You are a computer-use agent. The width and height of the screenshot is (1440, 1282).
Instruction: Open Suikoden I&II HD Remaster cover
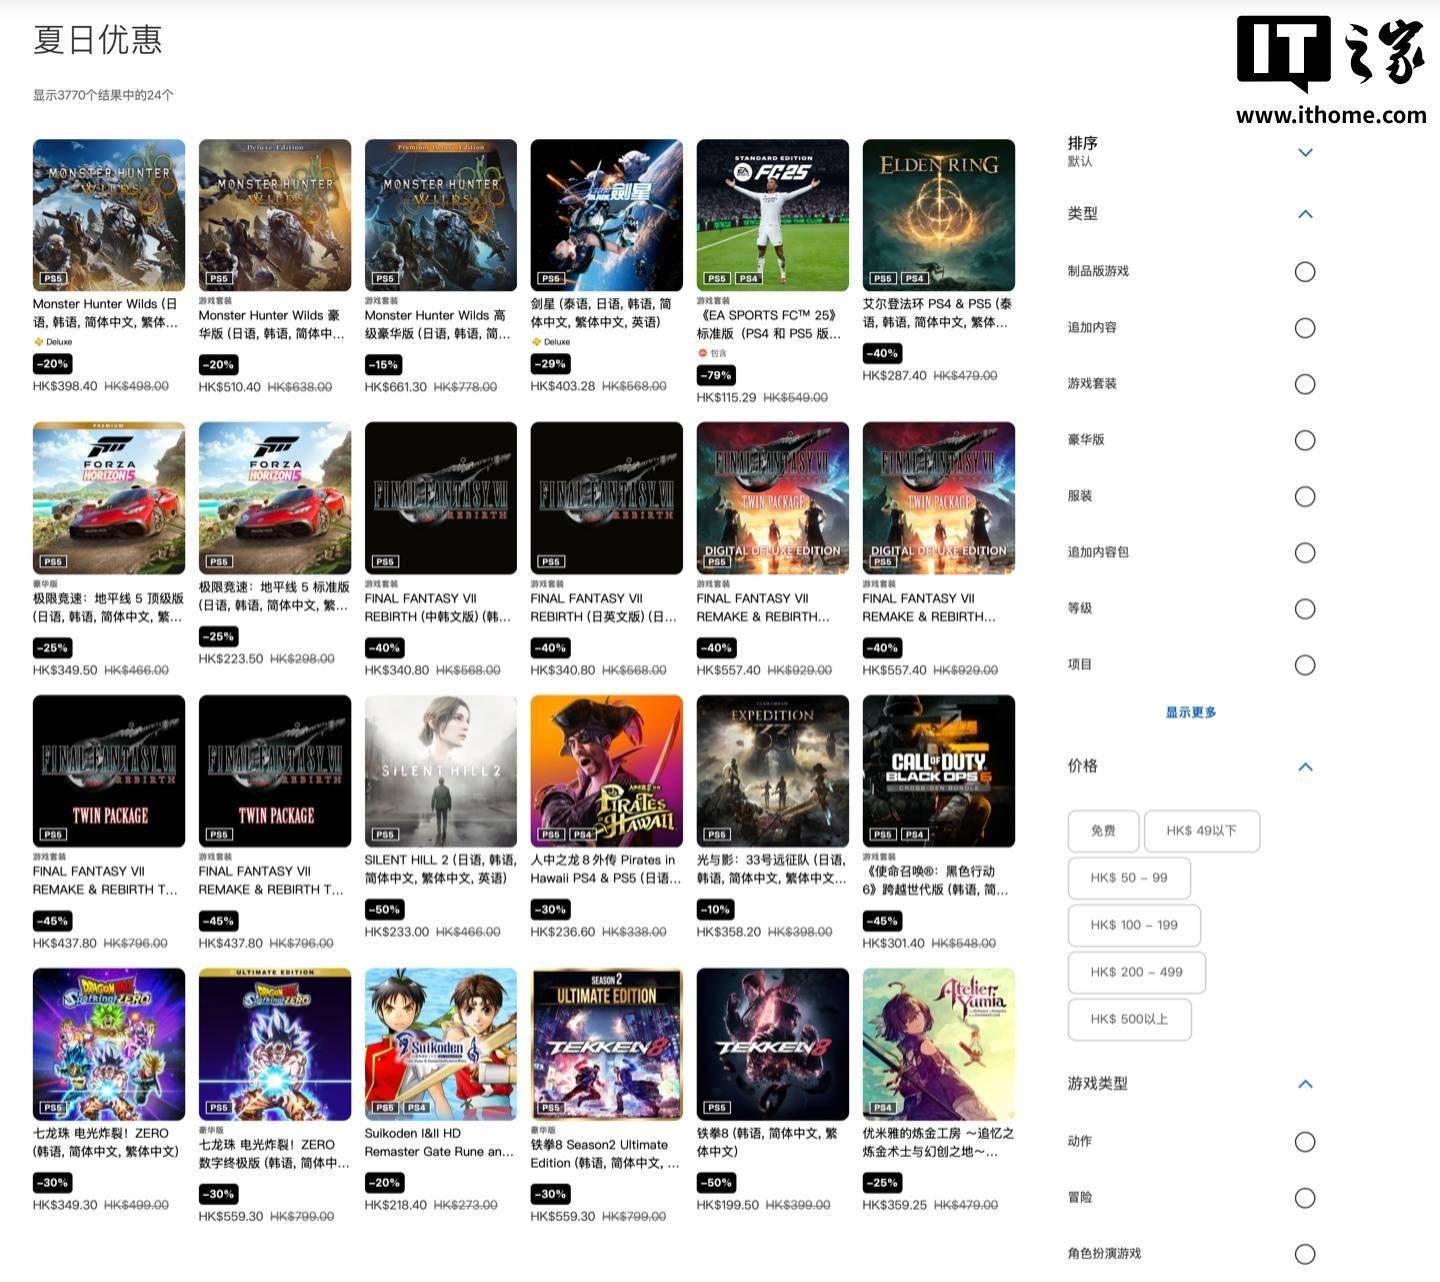(x=441, y=1044)
